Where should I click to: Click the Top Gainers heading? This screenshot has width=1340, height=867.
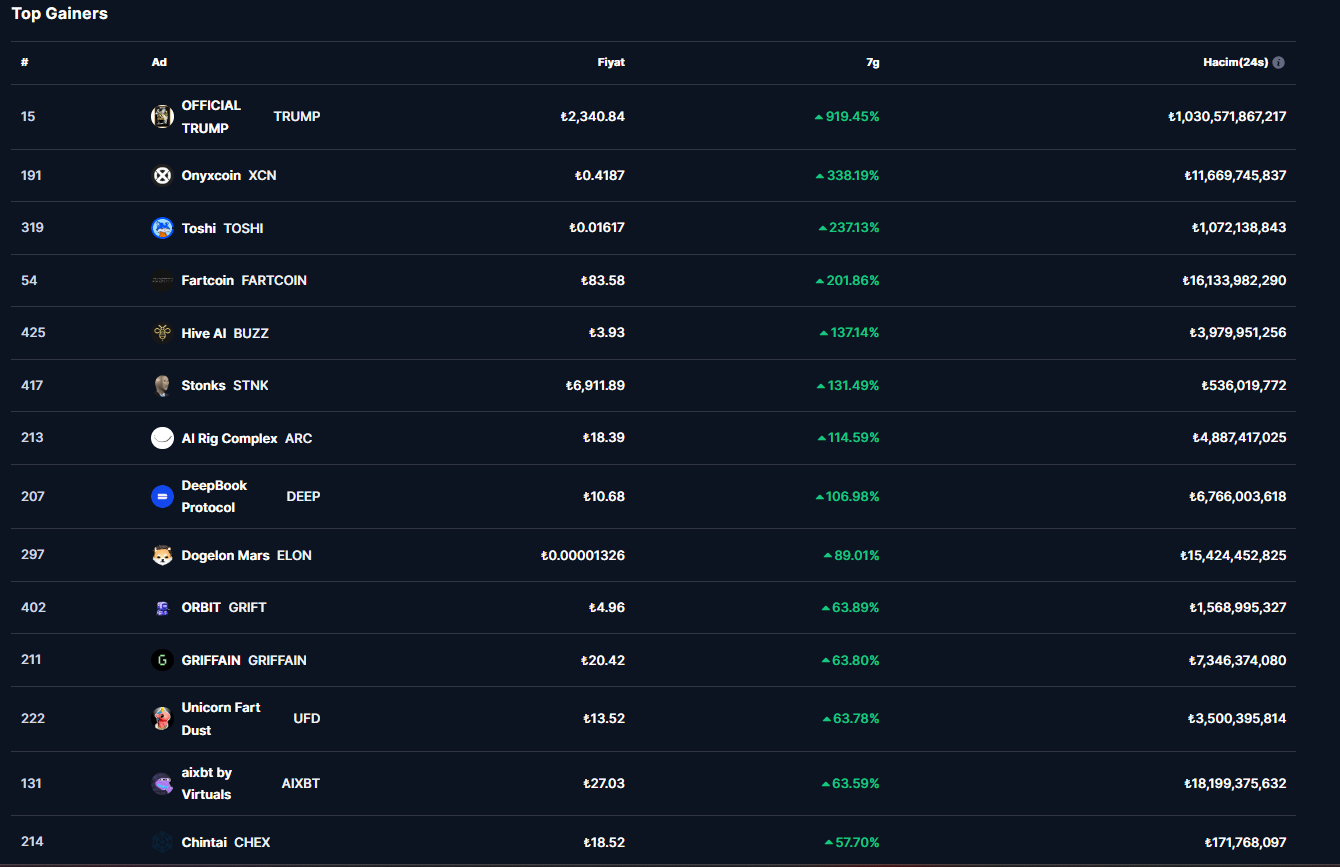click(x=60, y=14)
